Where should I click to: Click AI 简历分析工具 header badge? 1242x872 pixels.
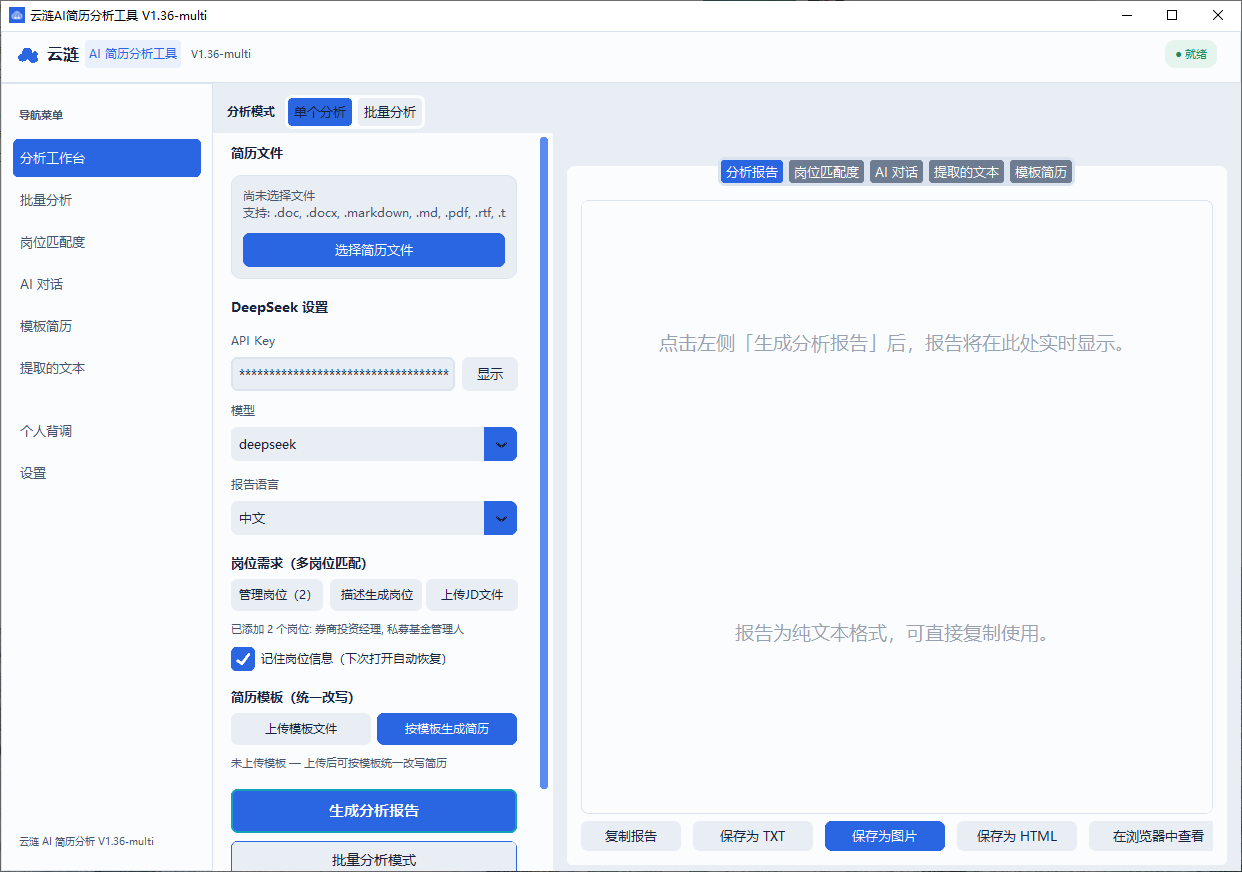tap(133, 54)
